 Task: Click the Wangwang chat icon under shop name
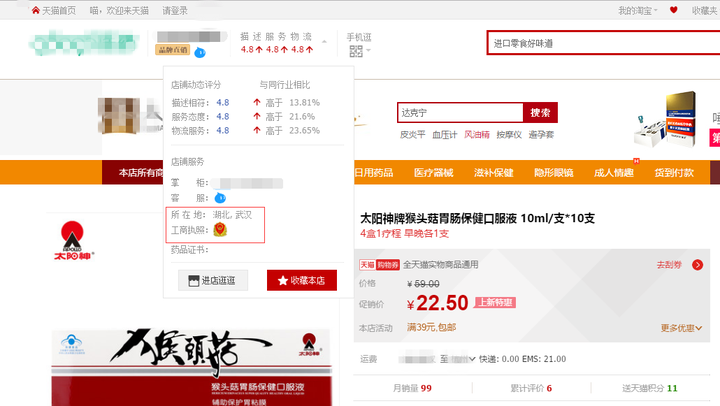pos(200,52)
